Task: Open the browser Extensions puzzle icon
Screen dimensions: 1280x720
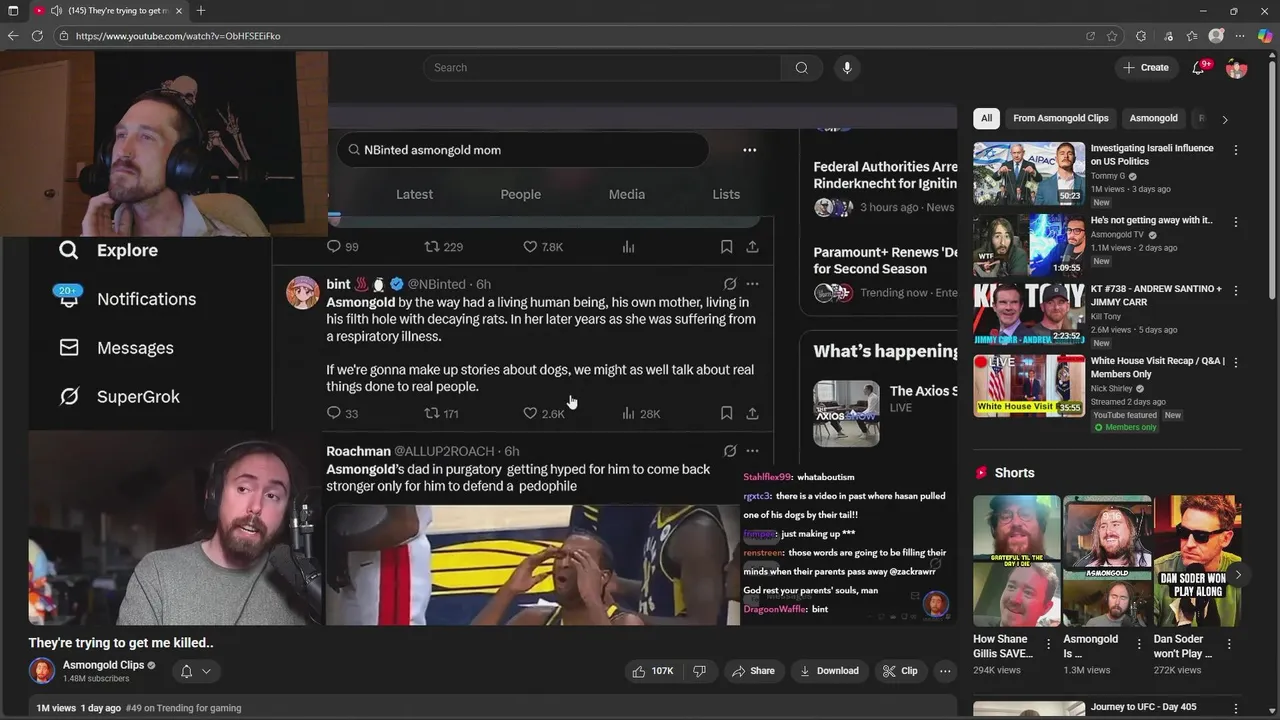Action: 1141,36
